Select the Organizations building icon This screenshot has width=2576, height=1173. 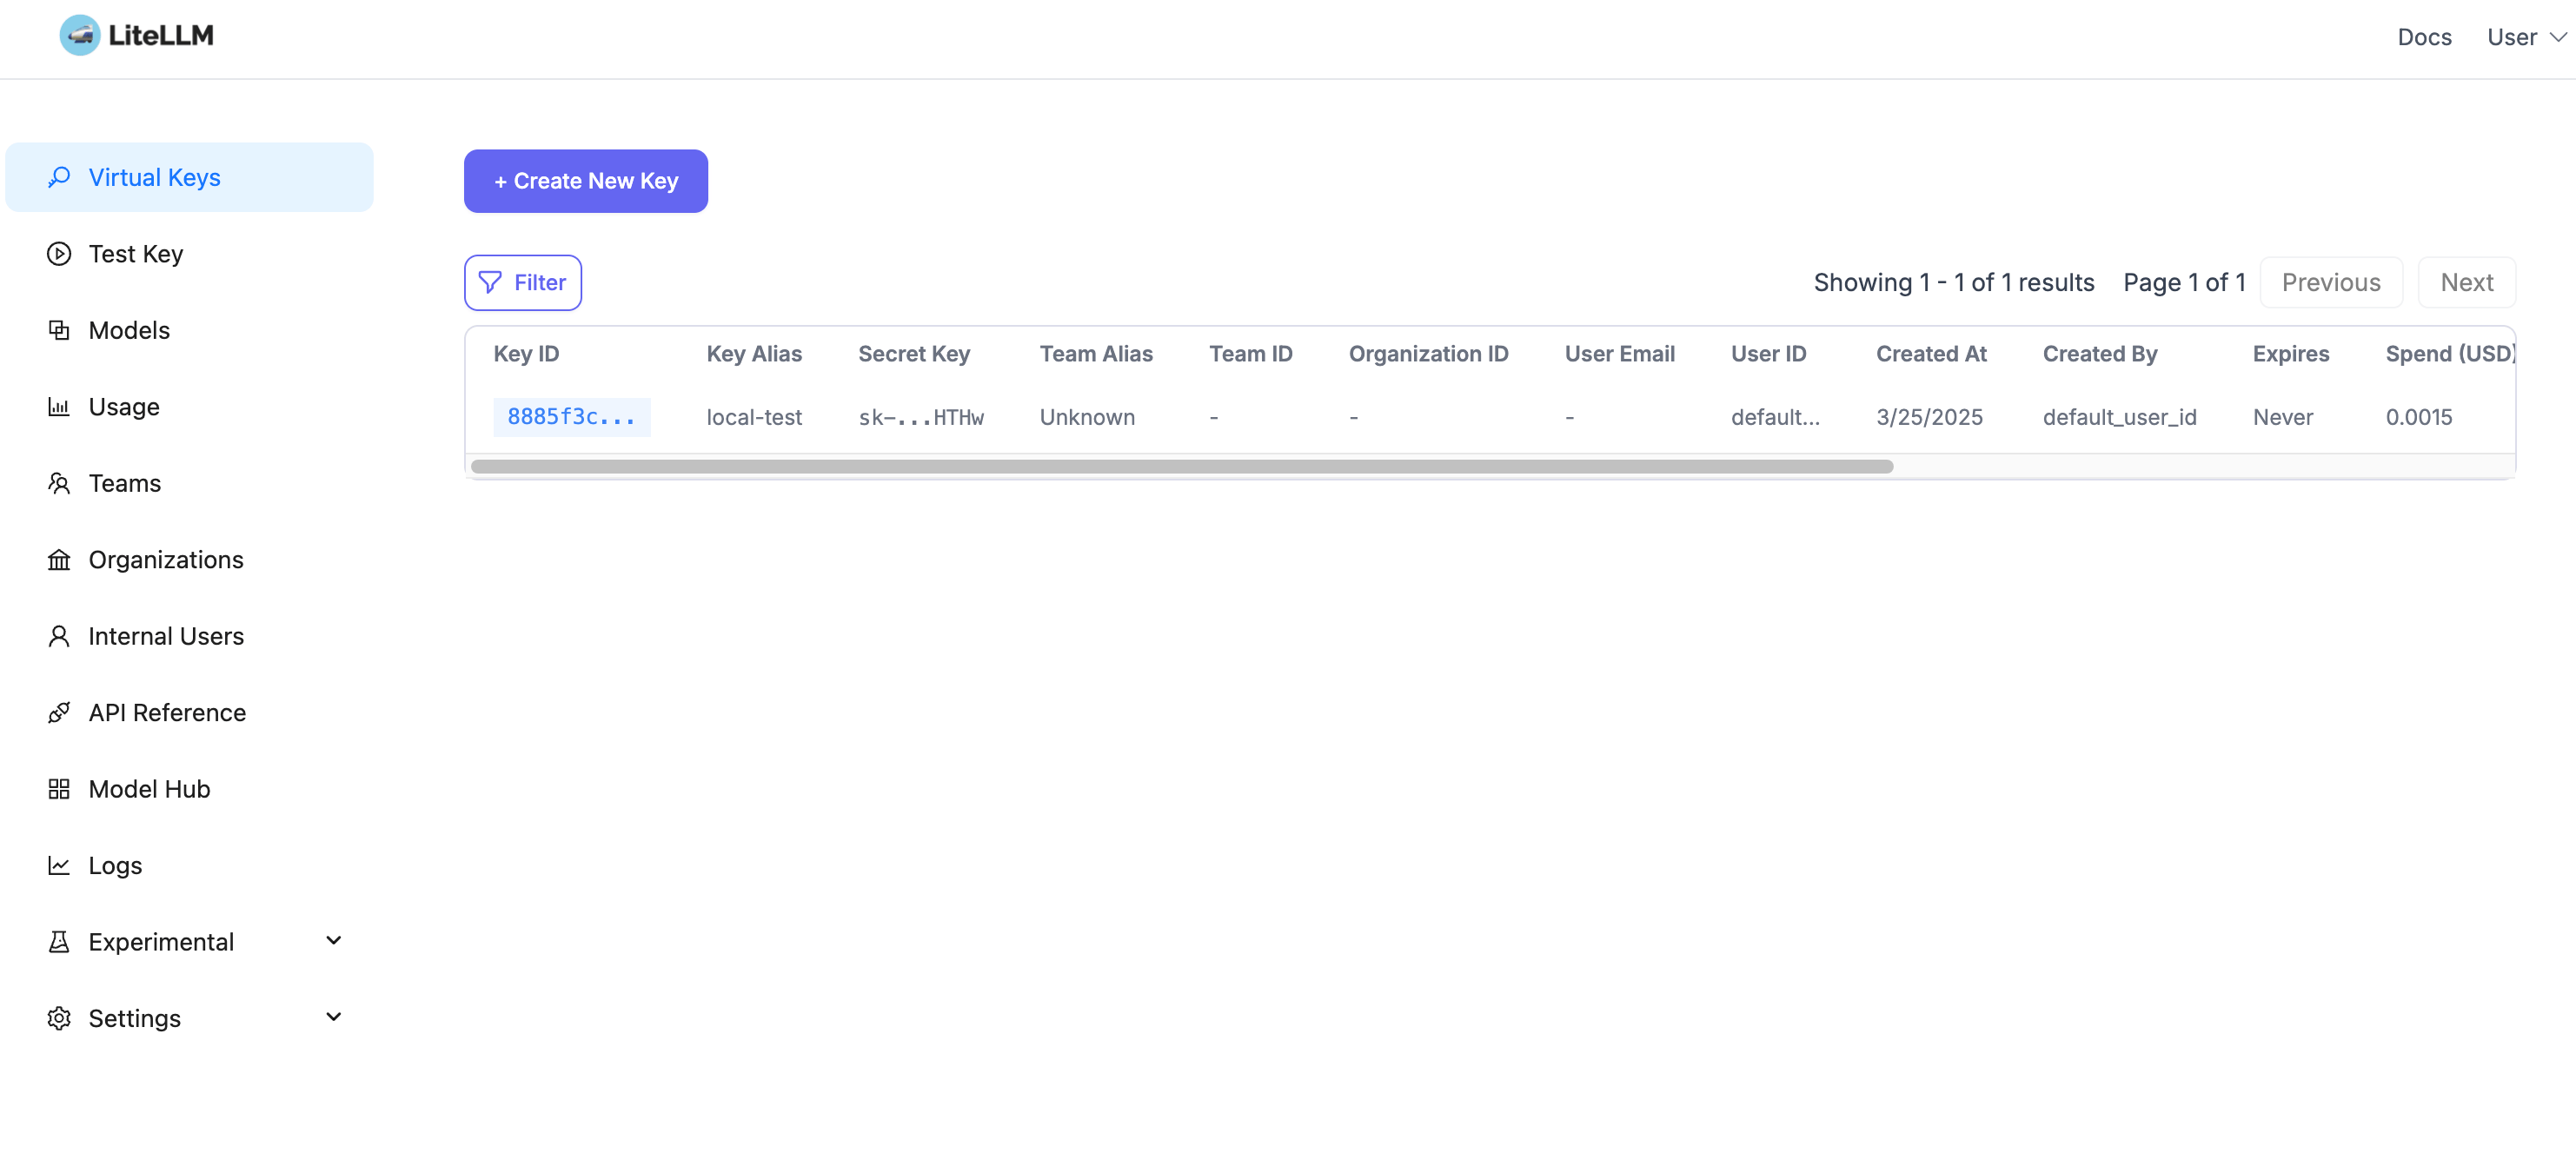click(x=59, y=559)
